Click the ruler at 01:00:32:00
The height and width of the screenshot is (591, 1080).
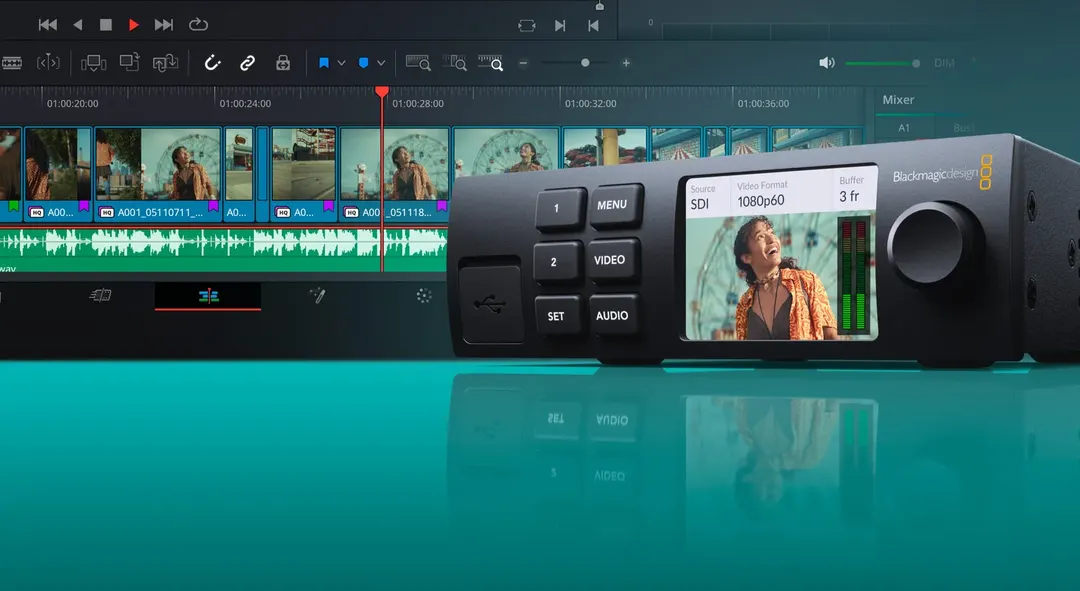(590, 103)
